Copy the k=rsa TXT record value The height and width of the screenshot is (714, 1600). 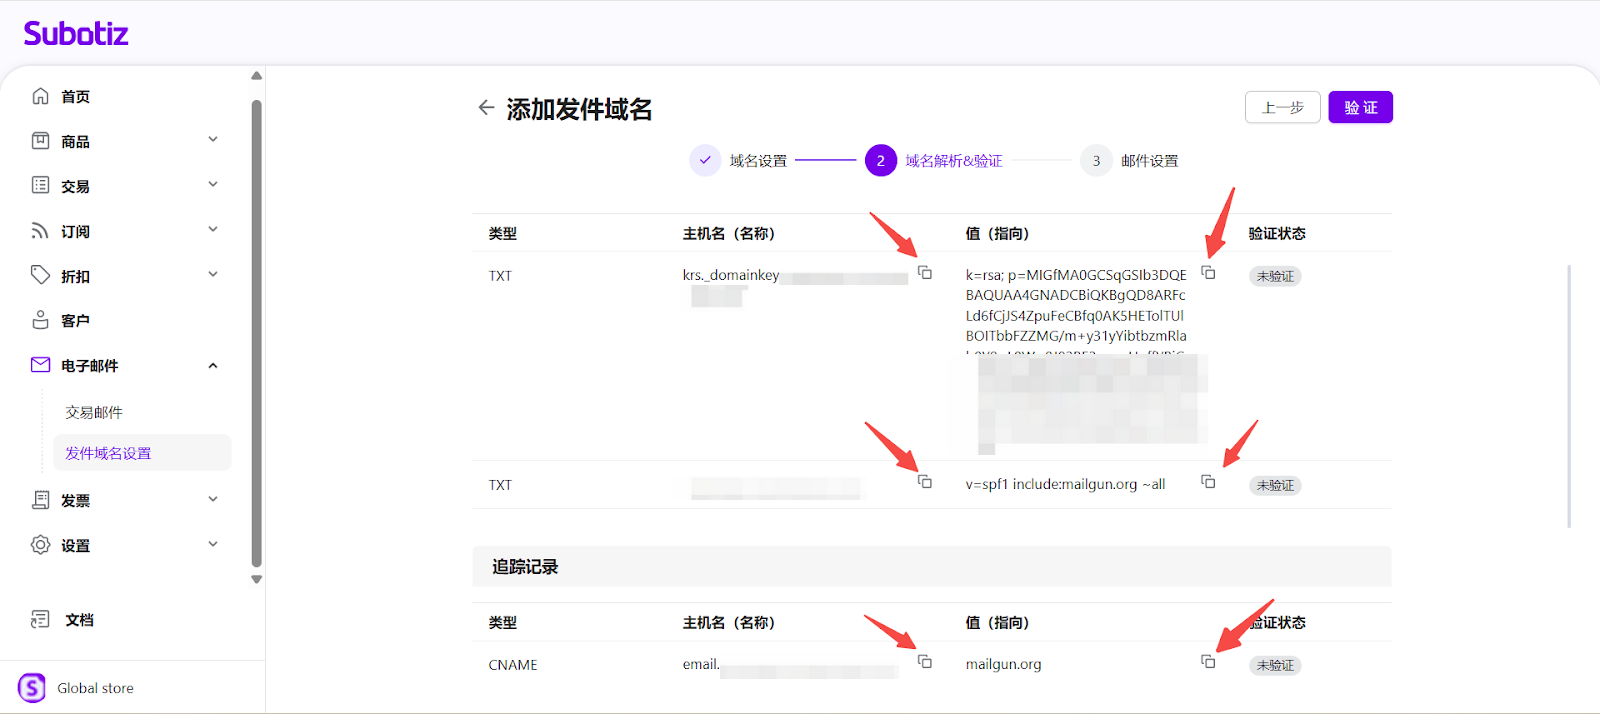click(x=1208, y=273)
